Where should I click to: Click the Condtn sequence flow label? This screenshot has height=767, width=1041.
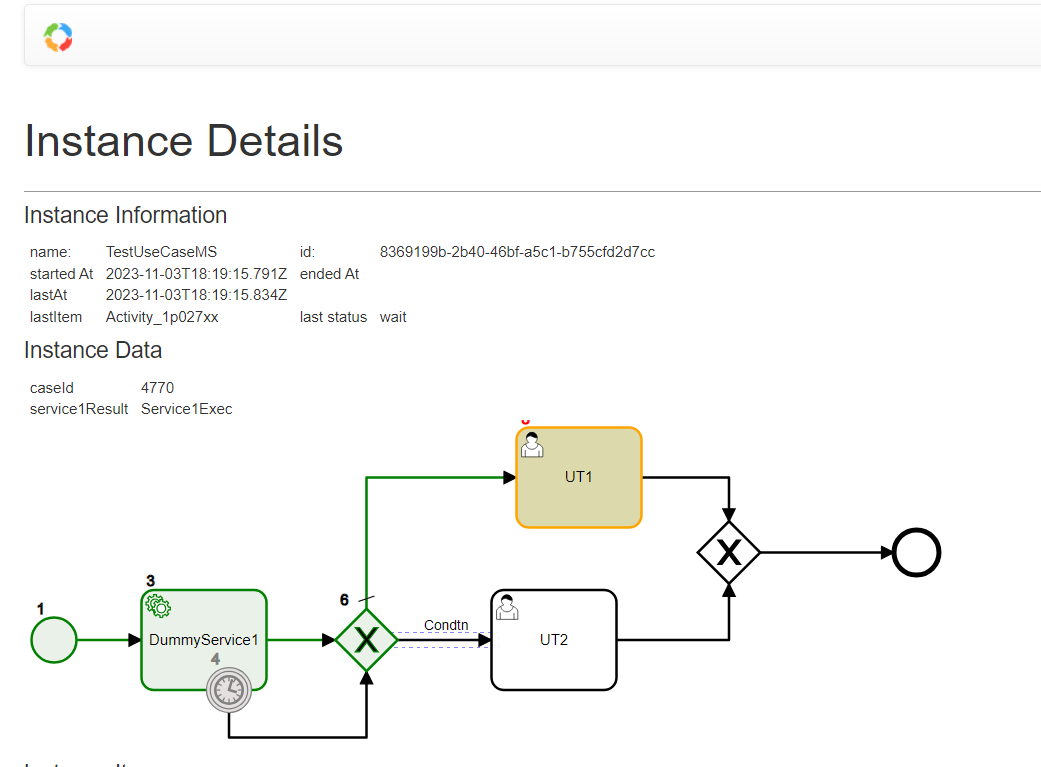(x=444, y=625)
